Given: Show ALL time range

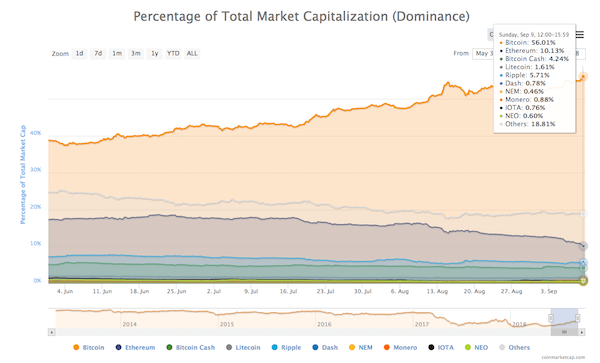Looking at the screenshot, I should pos(192,54).
